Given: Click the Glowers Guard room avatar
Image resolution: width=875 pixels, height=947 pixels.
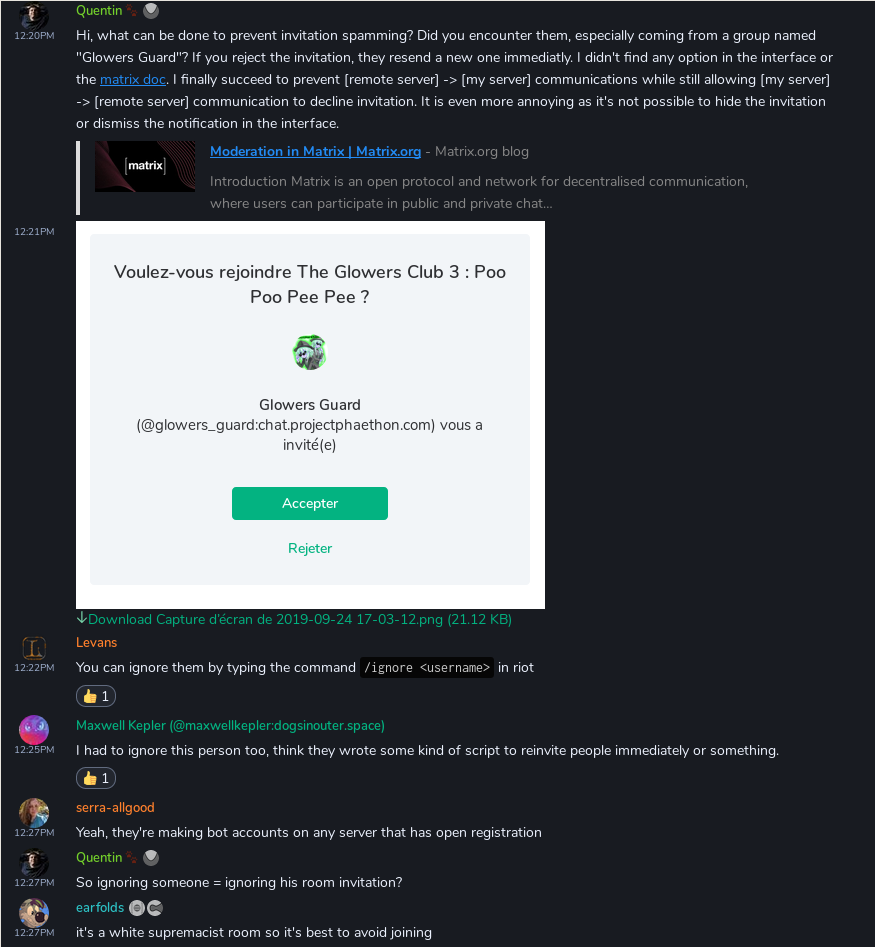Looking at the screenshot, I should pyautogui.click(x=310, y=353).
